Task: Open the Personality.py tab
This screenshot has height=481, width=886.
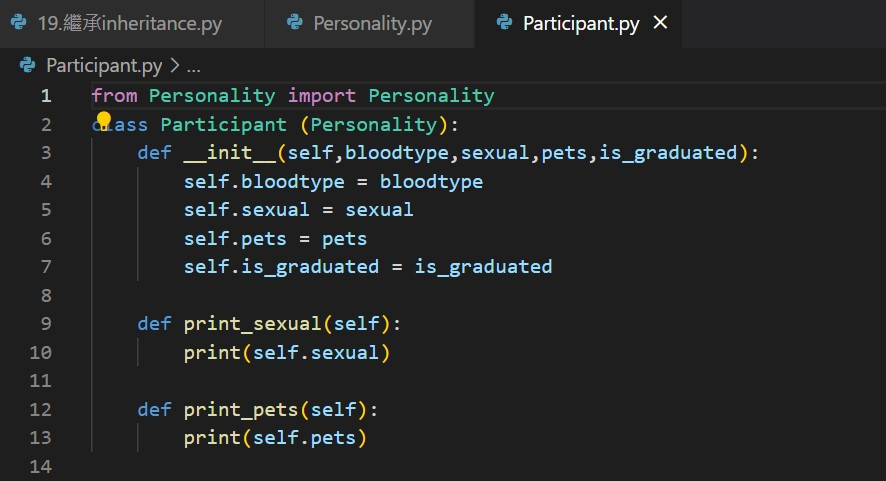Action: (372, 23)
